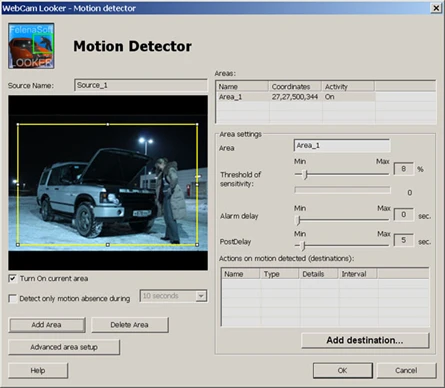This screenshot has width=445, height=388.
Task: Open Advanced area setup
Action: click(x=64, y=347)
